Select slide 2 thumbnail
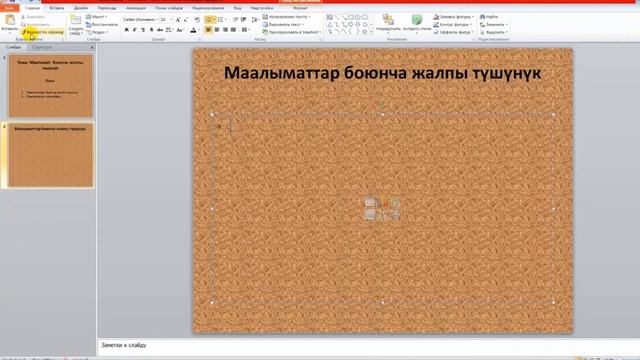Image resolution: width=640 pixels, height=360 pixels. [x=51, y=155]
